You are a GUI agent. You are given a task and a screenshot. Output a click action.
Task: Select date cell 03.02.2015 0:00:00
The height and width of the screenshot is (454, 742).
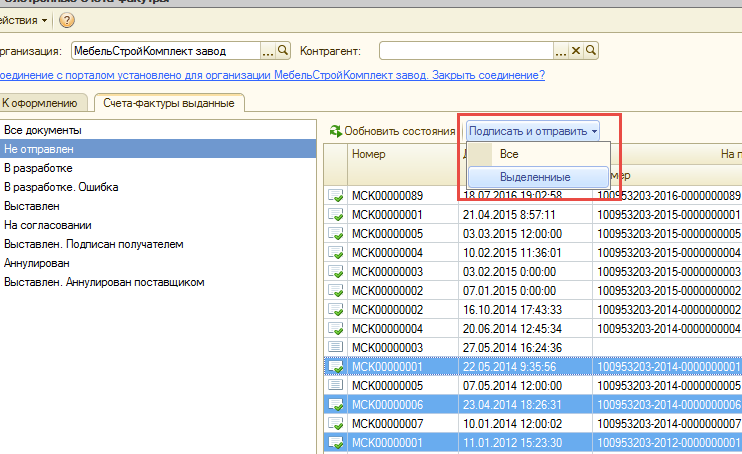point(525,272)
